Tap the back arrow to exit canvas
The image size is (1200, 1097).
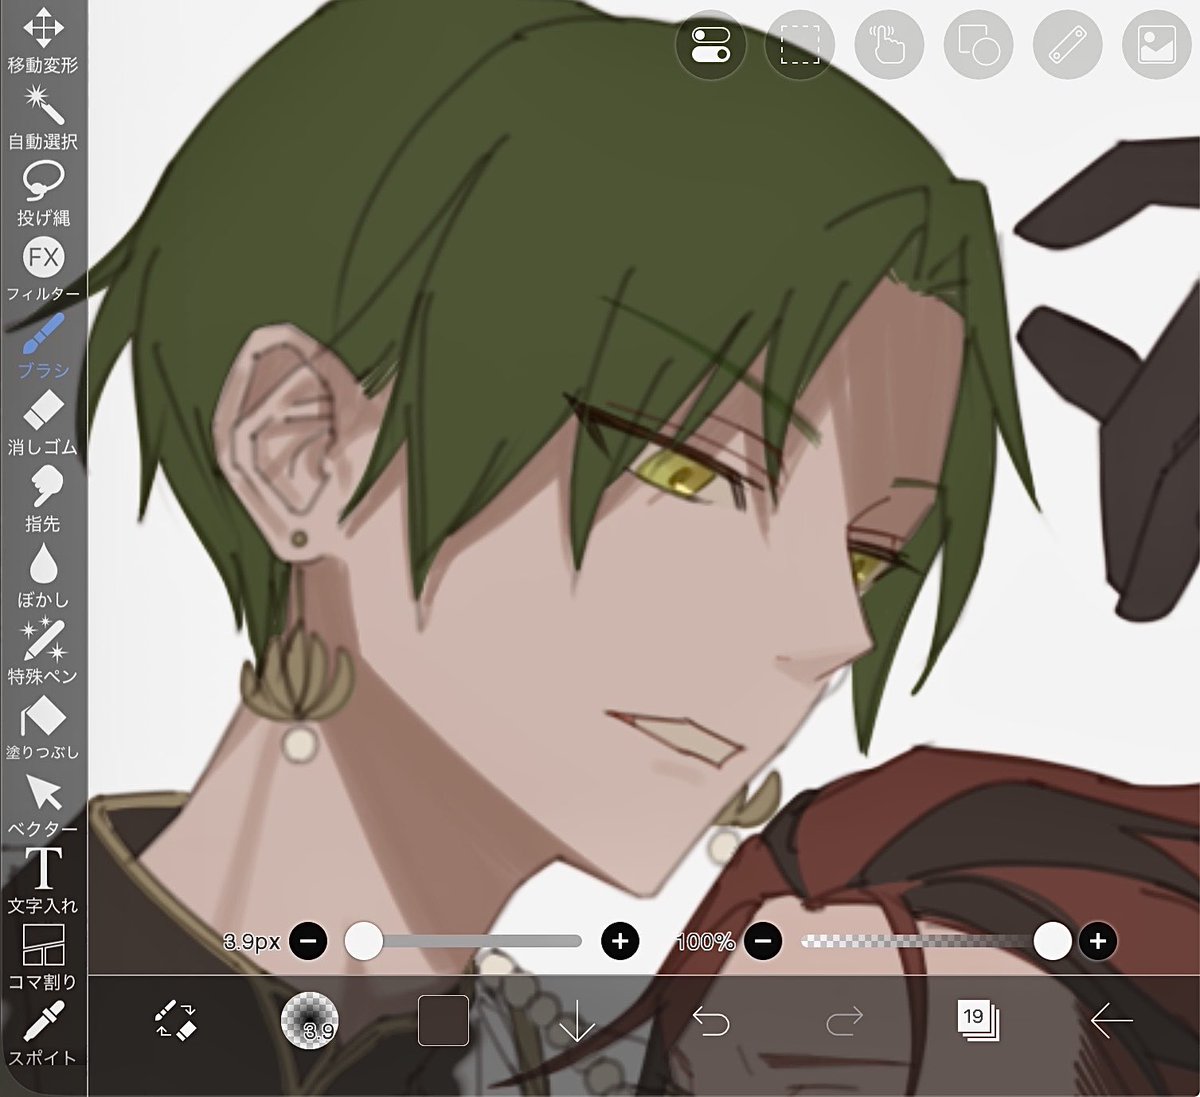point(1111,1021)
